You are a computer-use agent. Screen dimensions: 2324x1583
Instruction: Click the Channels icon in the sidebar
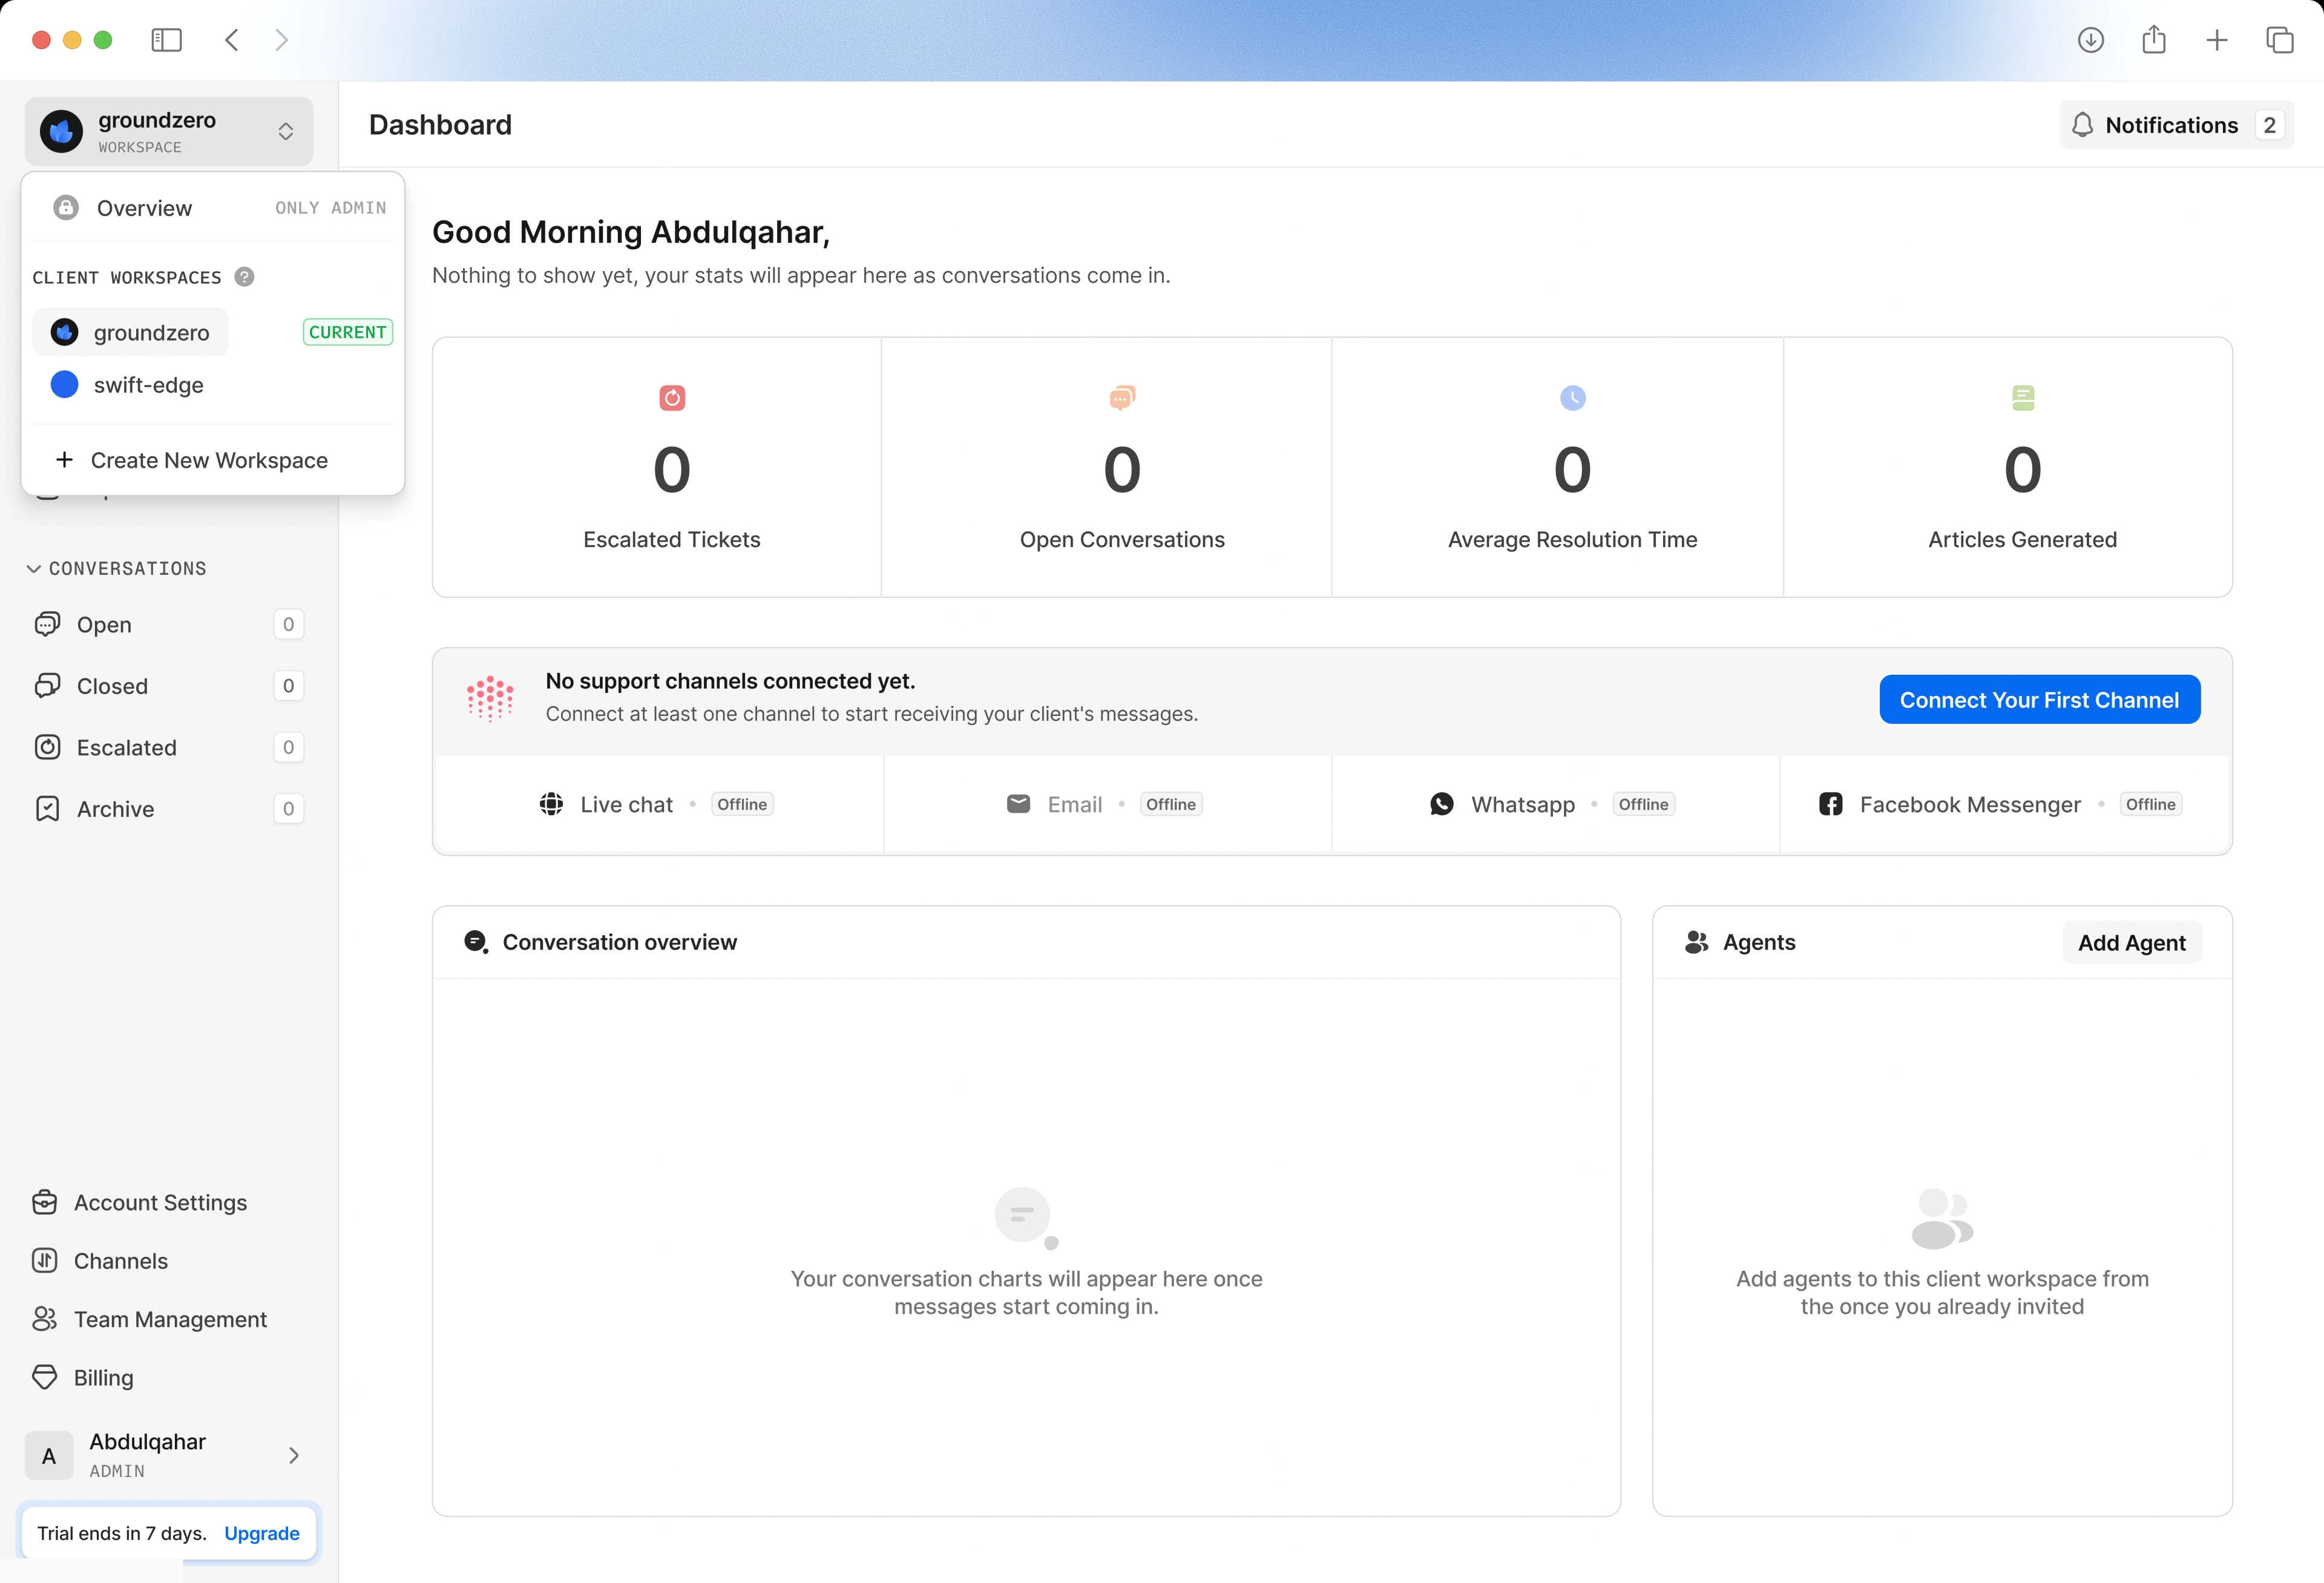pos(45,1260)
